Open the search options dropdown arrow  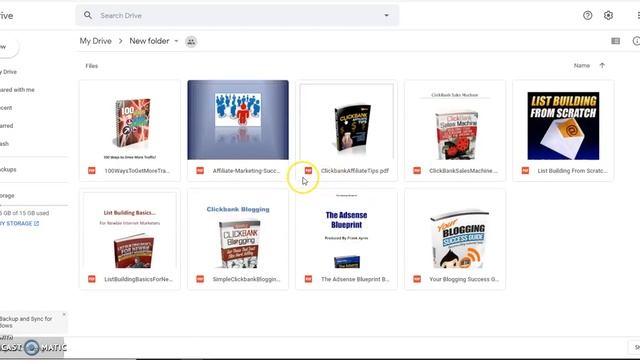point(386,16)
